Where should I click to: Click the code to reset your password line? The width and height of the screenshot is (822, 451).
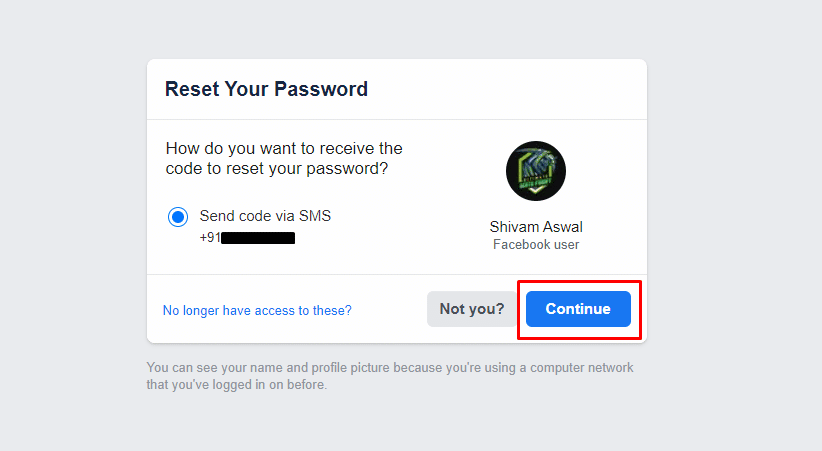point(277,168)
